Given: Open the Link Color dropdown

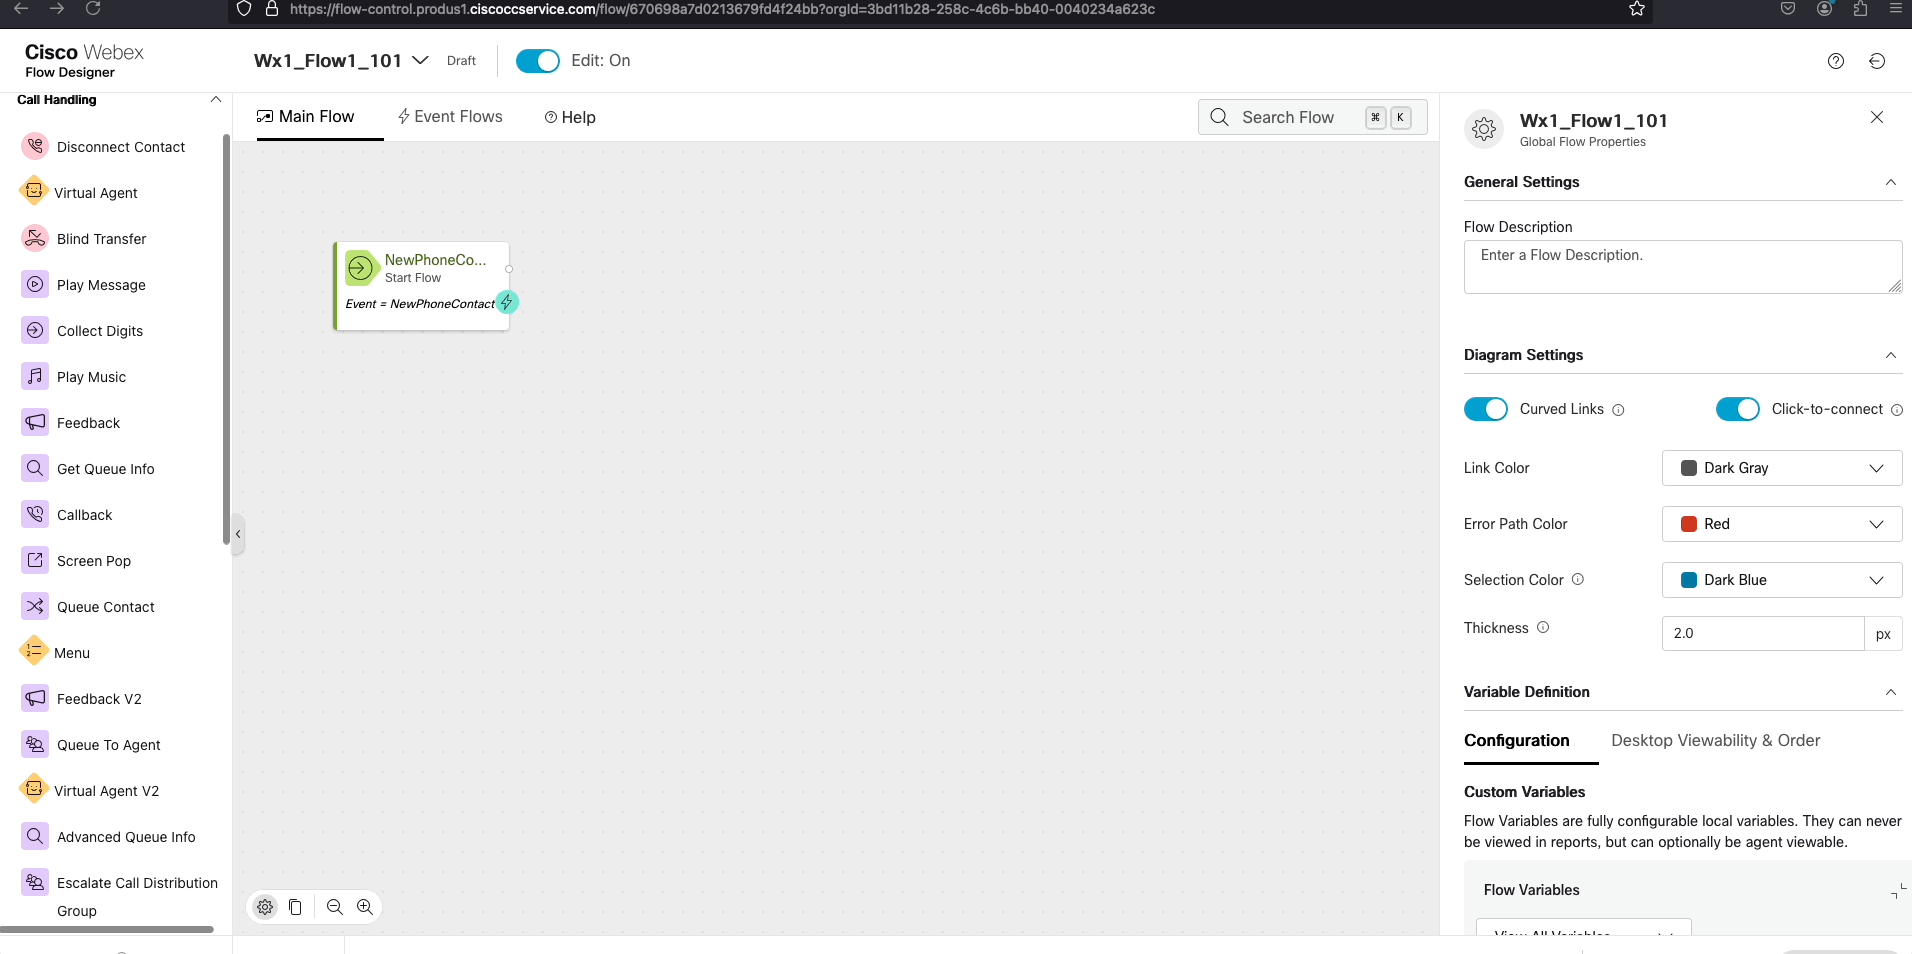Looking at the screenshot, I should pyautogui.click(x=1781, y=468).
